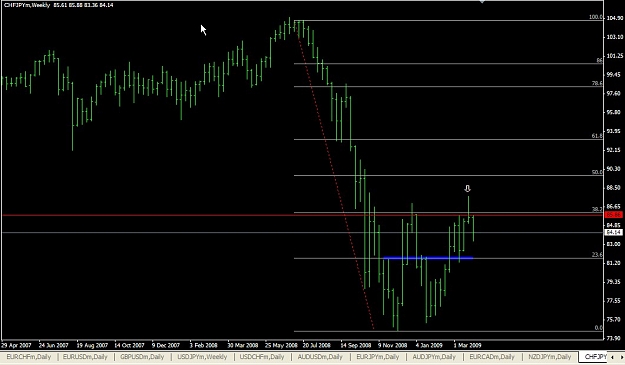Click the red 85.66 price label
The height and width of the screenshot is (365, 625).
614,215
